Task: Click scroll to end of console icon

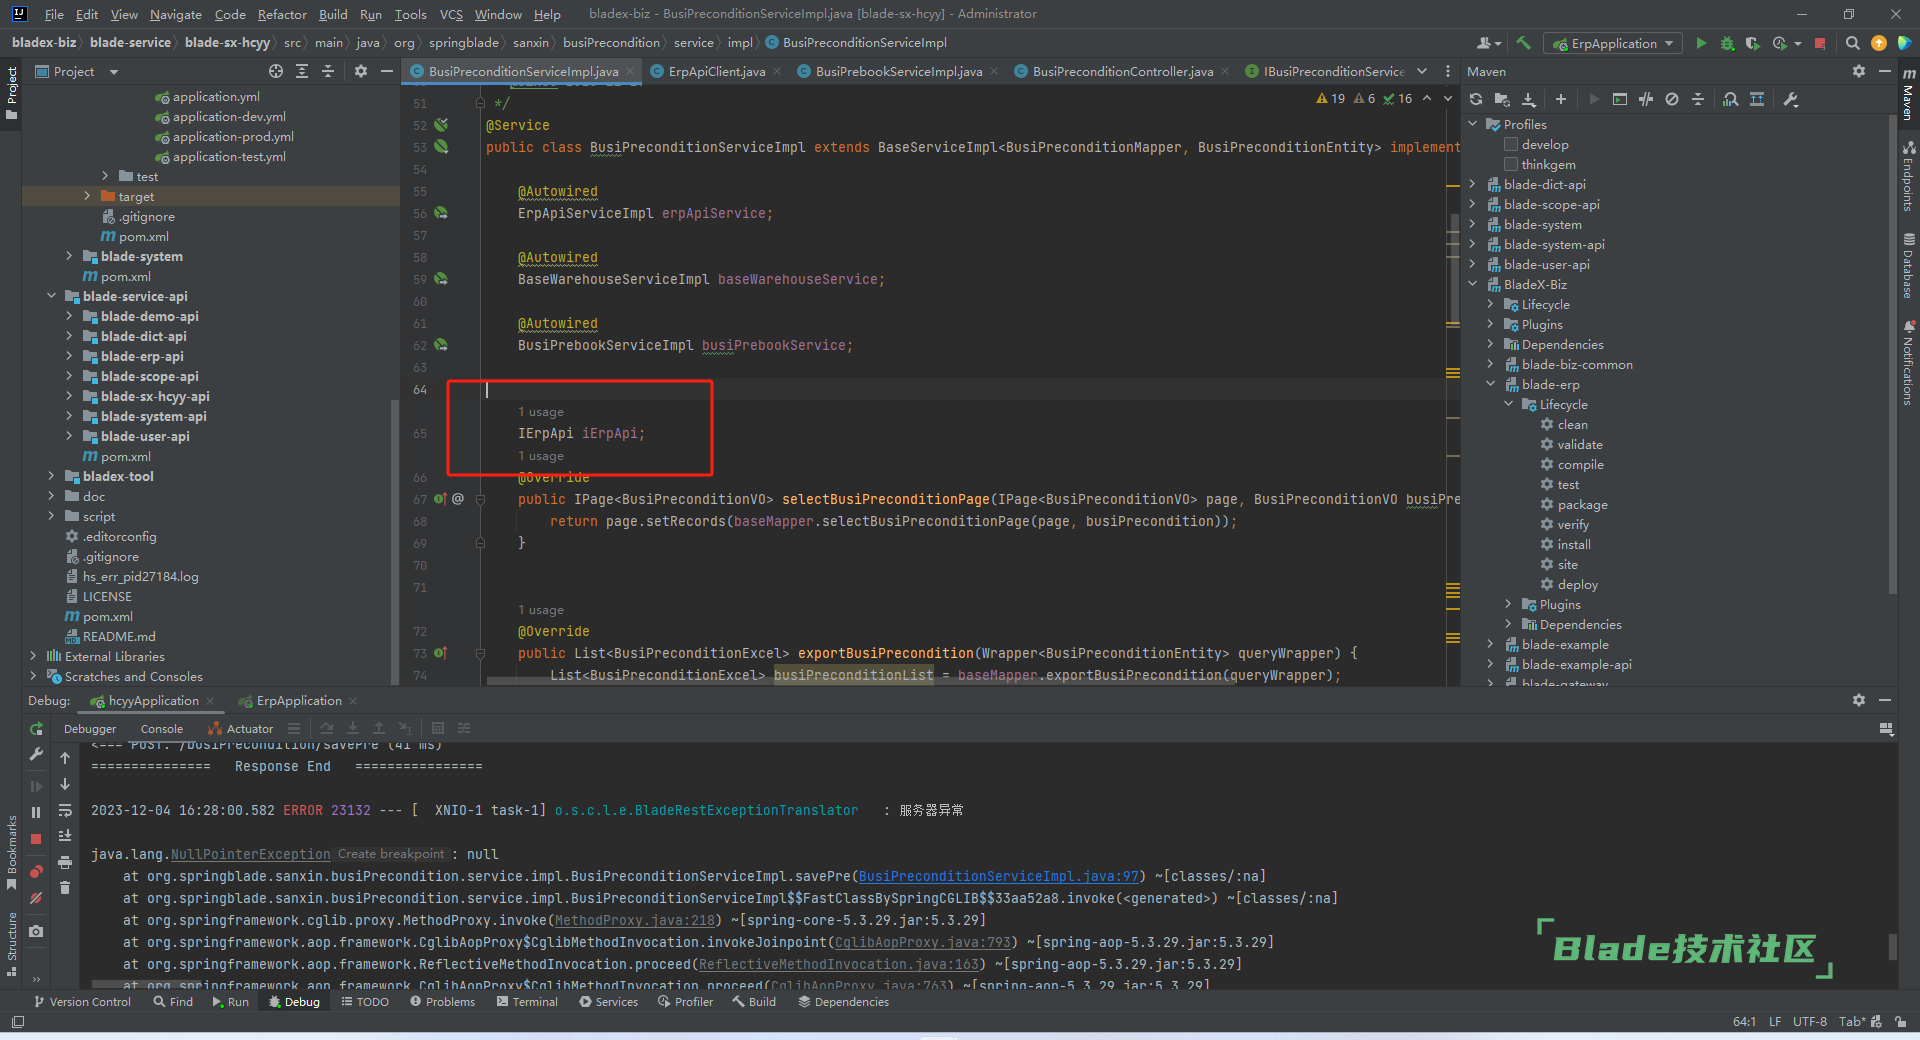Action: coord(65,835)
